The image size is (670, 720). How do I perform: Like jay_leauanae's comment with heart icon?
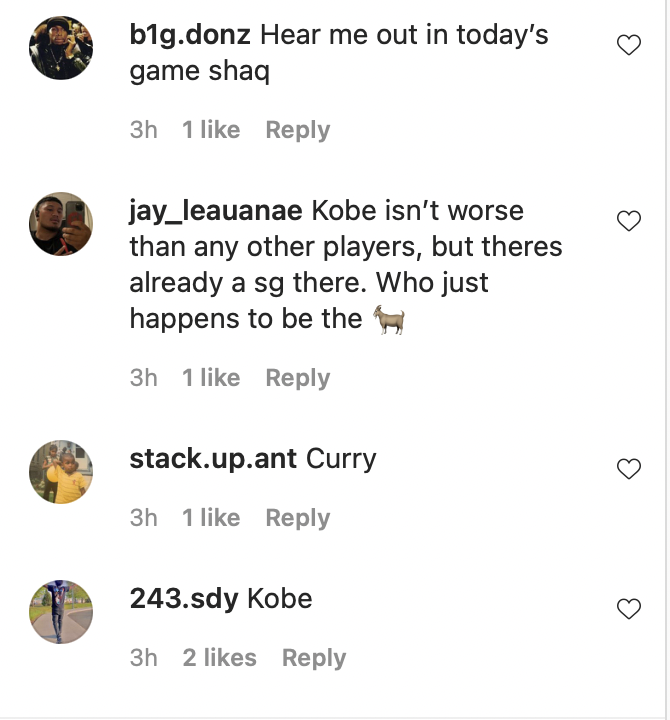pyautogui.click(x=628, y=221)
